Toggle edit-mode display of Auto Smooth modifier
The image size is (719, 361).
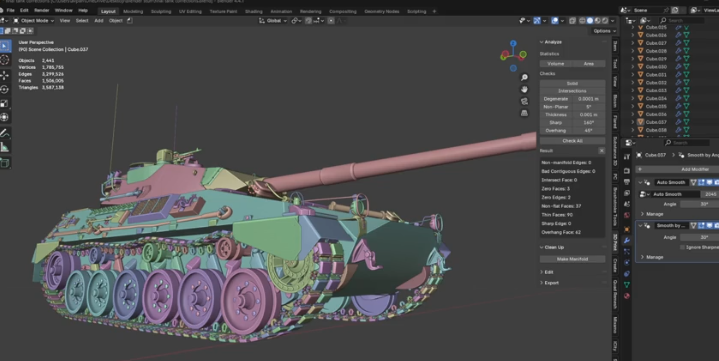click(702, 183)
